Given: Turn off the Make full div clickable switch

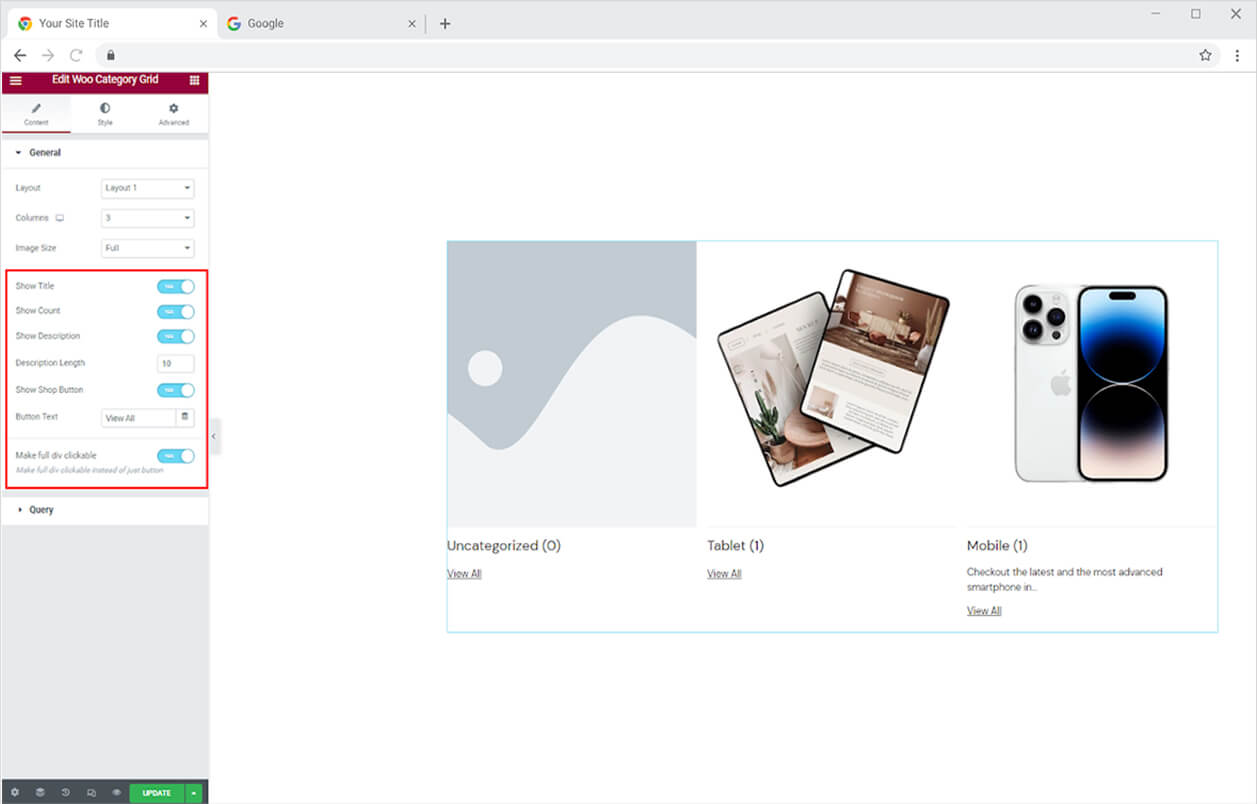Looking at the screenshot, I should (176, 456).
